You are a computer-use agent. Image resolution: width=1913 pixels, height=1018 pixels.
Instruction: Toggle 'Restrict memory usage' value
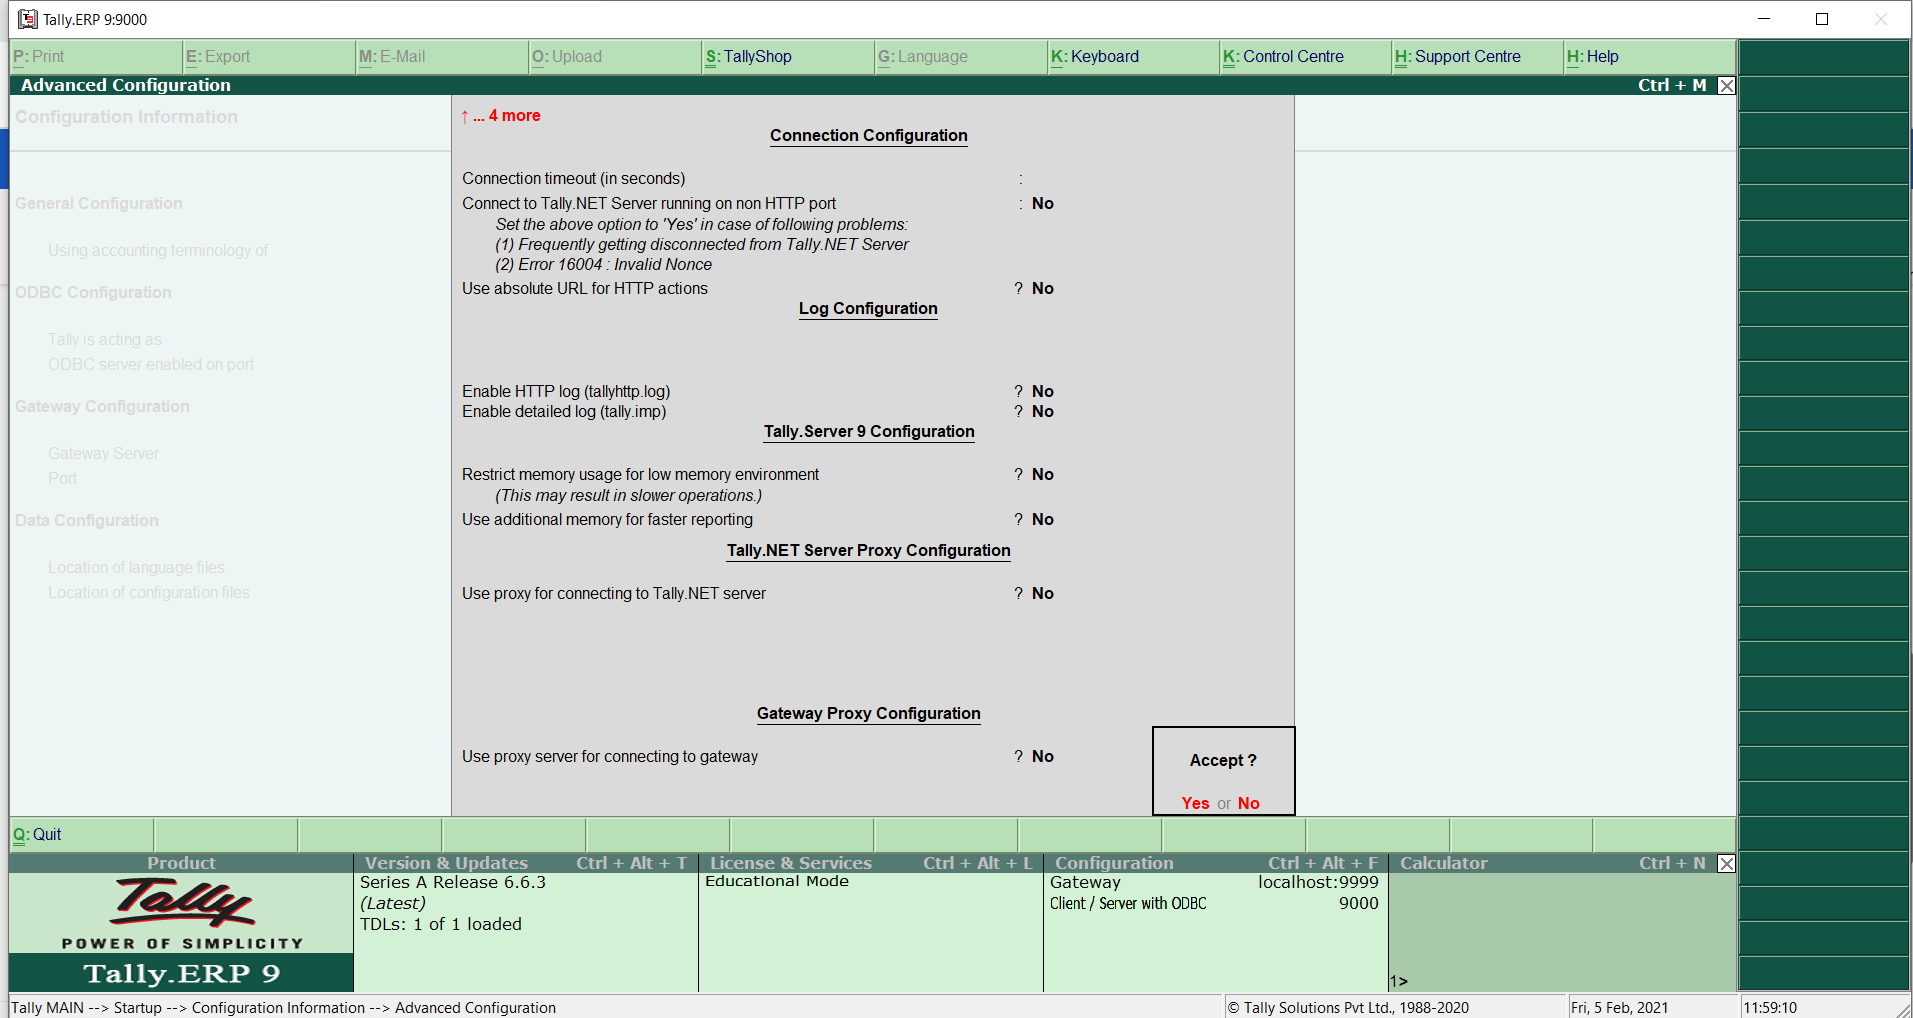(1043, 474)
